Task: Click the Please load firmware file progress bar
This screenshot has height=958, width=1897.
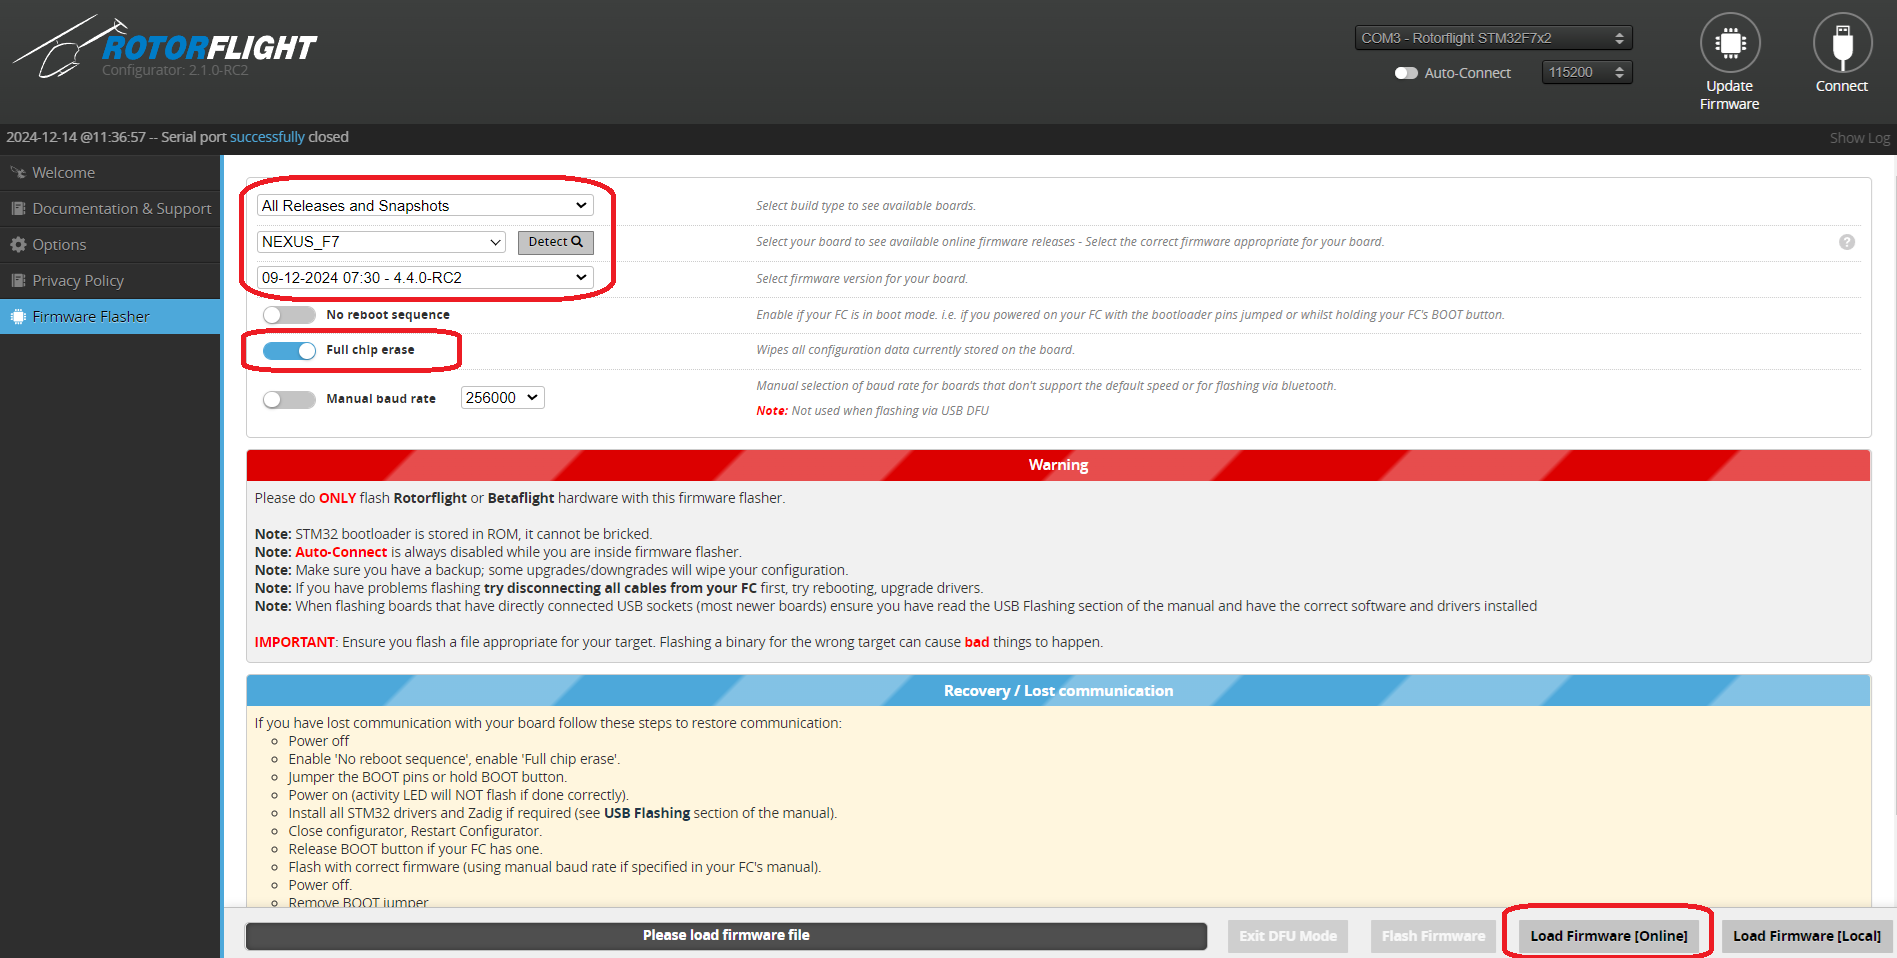Action: tap(726, 936)
